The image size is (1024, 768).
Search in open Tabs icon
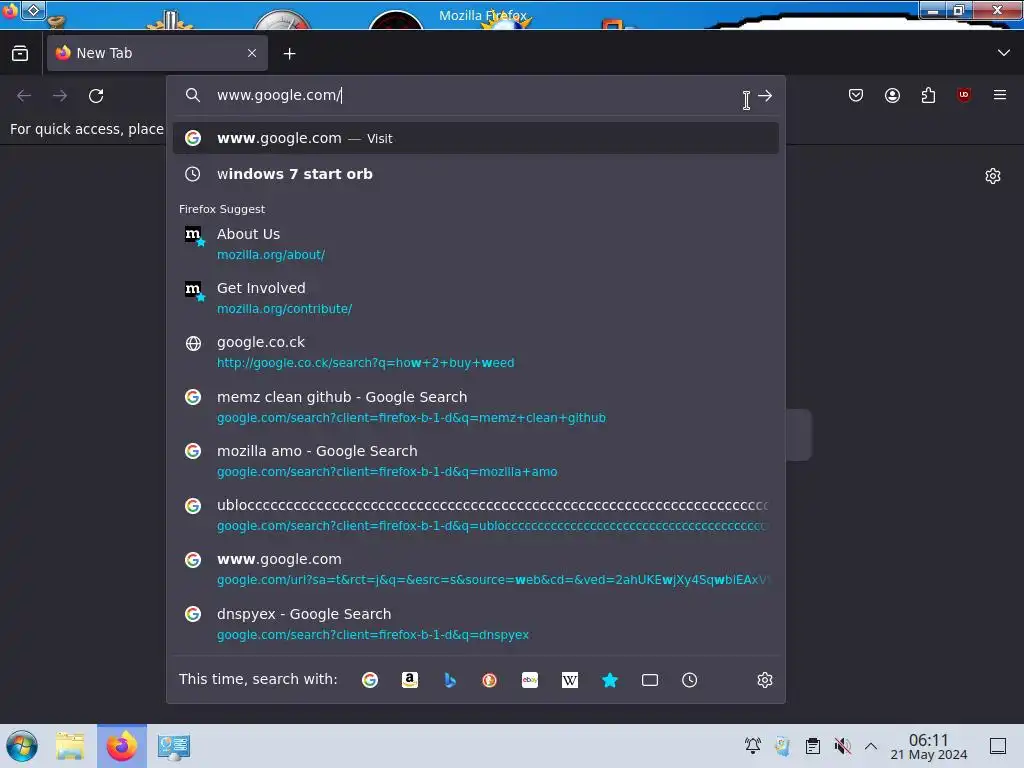[x=650, y=680]
